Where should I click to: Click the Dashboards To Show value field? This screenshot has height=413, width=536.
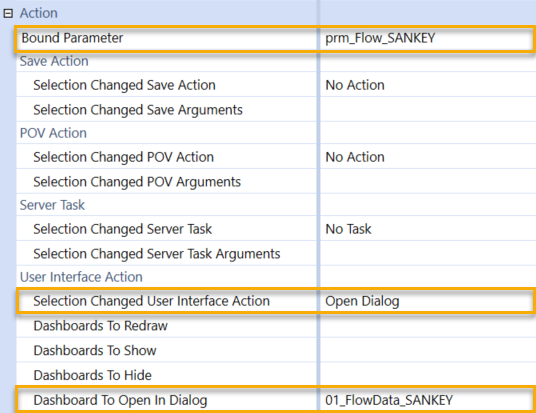tap(428, 350)
